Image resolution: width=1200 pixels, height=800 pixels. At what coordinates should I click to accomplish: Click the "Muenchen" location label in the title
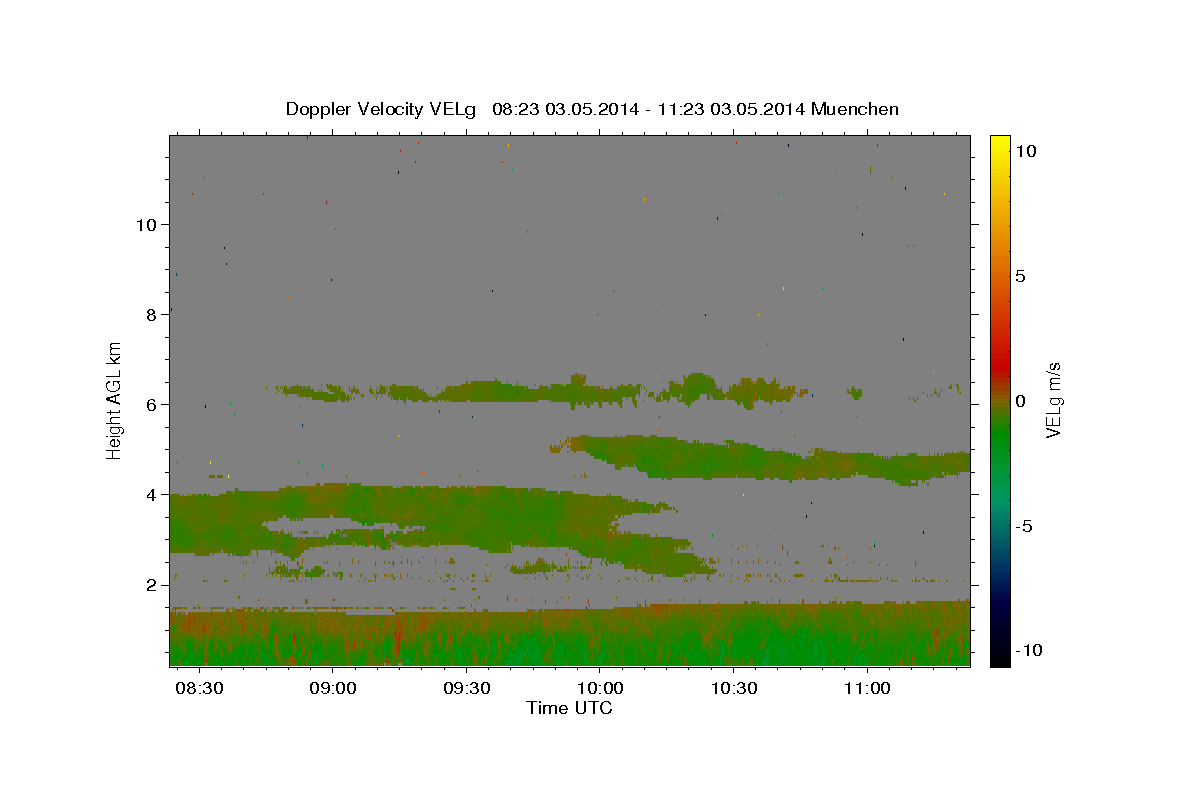[x=855, y=109]
